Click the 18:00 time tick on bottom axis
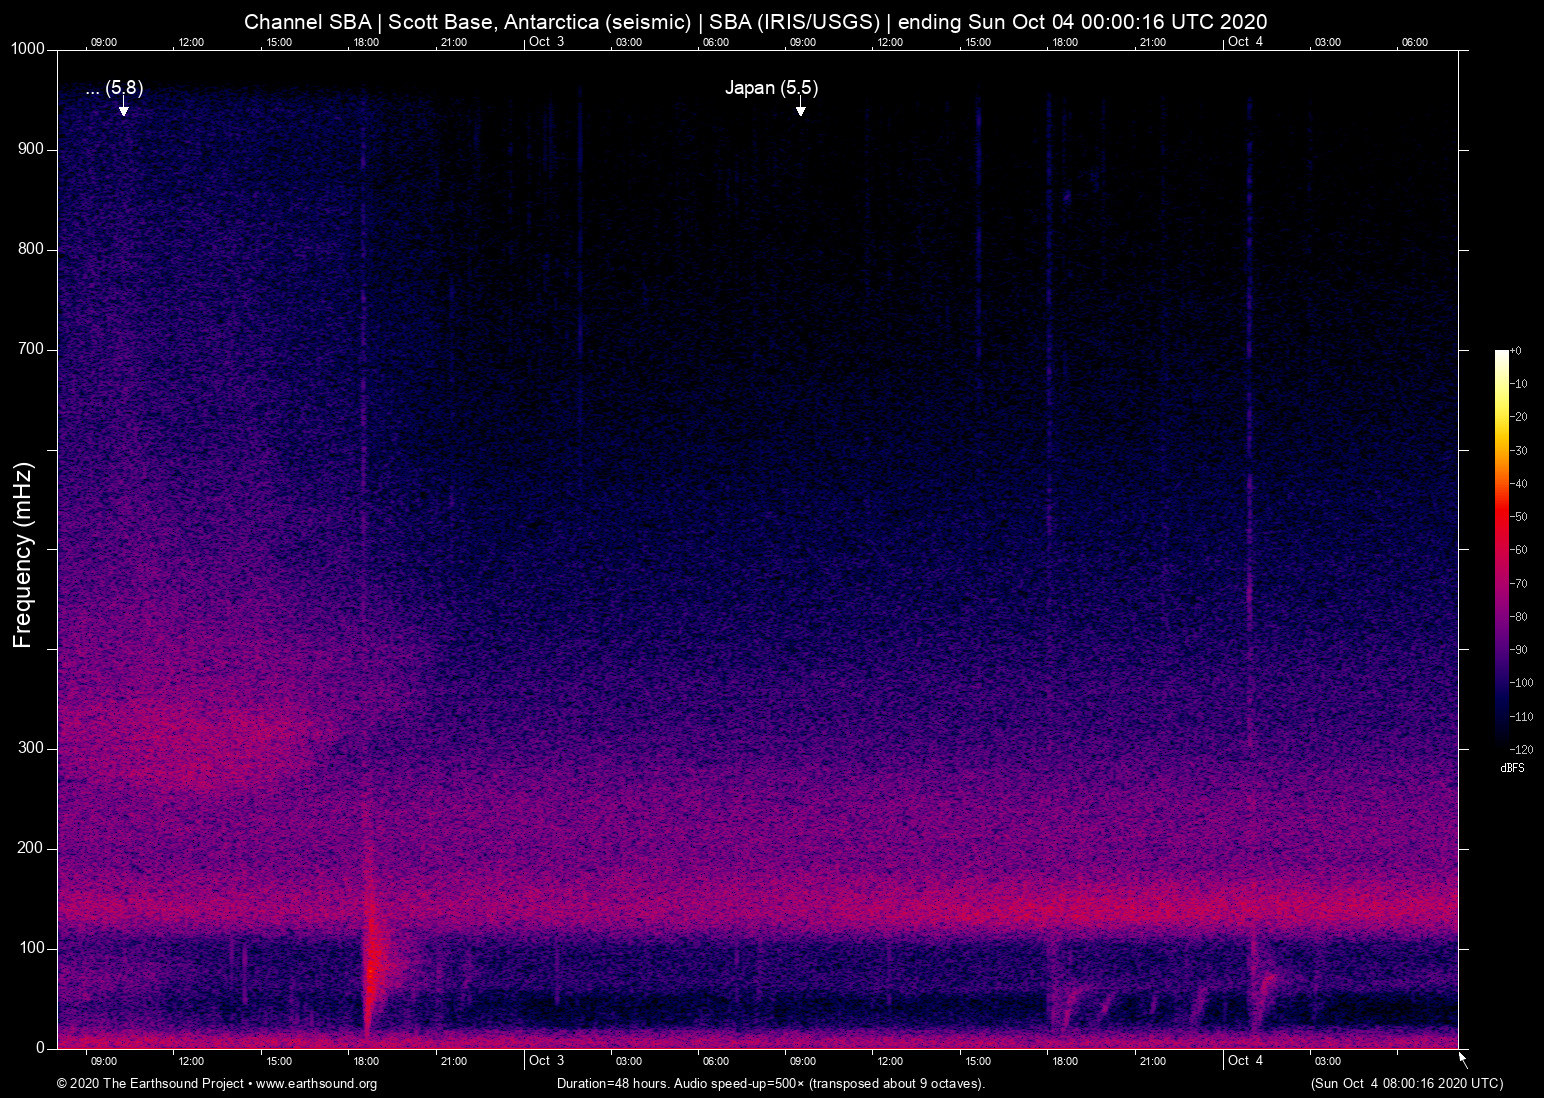 pos(366,1061)
